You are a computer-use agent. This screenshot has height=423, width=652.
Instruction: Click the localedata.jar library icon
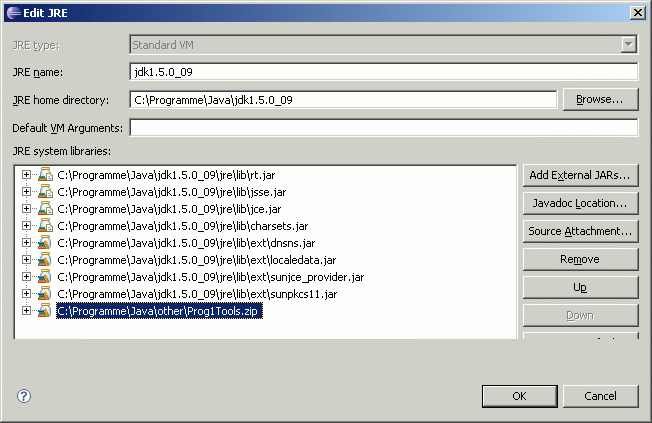(x=44, y=260)
